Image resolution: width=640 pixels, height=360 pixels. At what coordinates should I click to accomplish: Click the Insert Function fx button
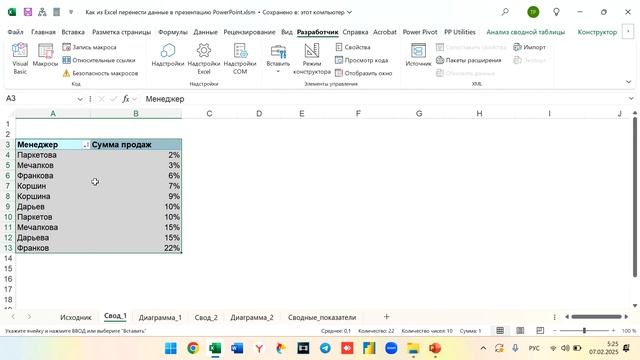(x=126, y=99)
